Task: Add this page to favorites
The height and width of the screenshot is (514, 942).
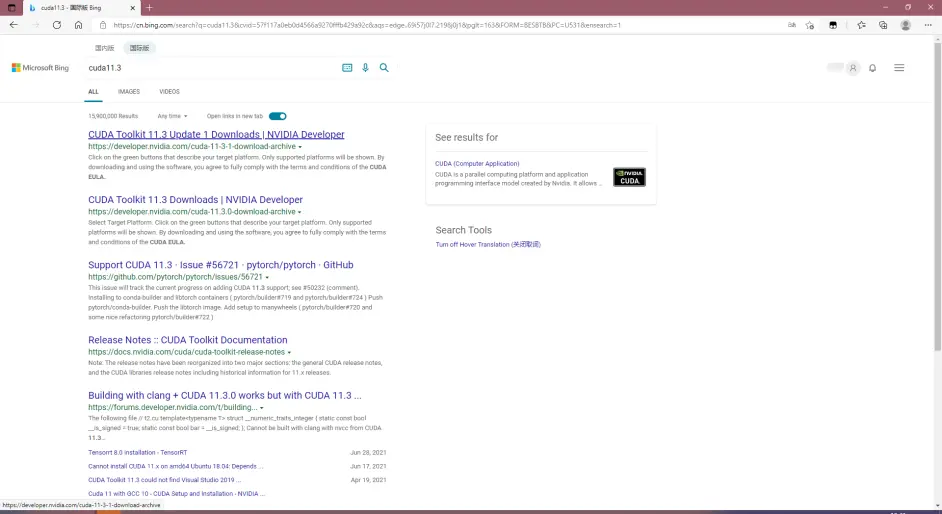Action: pyautogui.click(x=810, y=25)
